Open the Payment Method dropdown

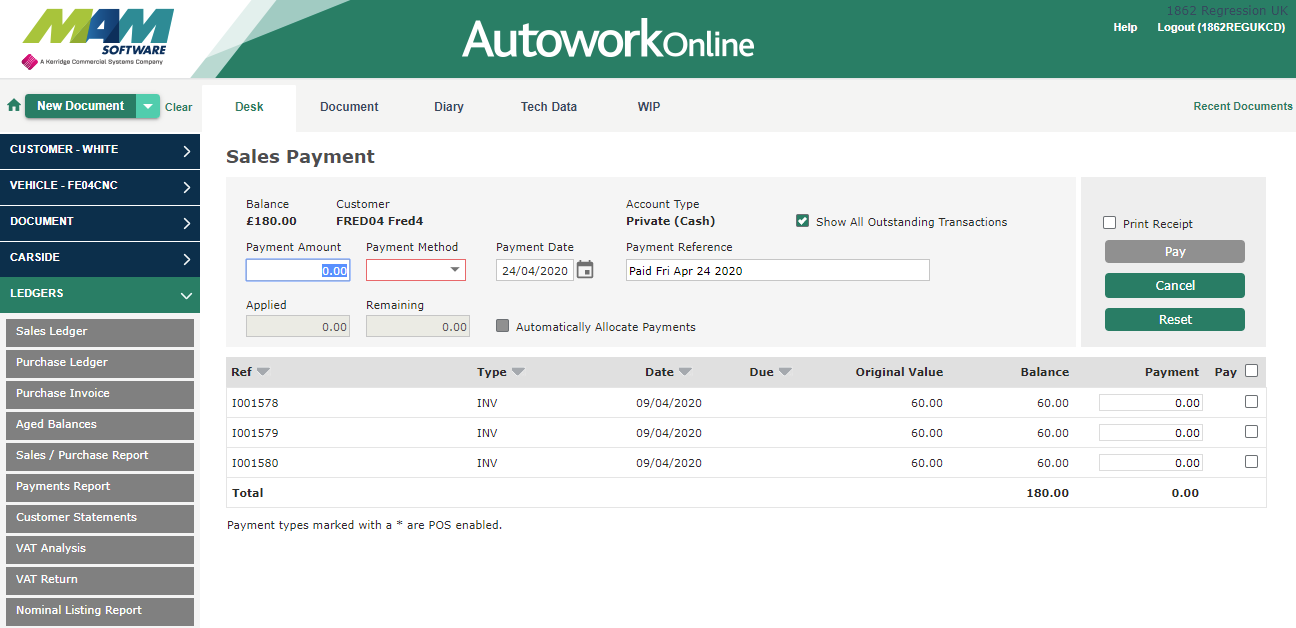point(415,270)
